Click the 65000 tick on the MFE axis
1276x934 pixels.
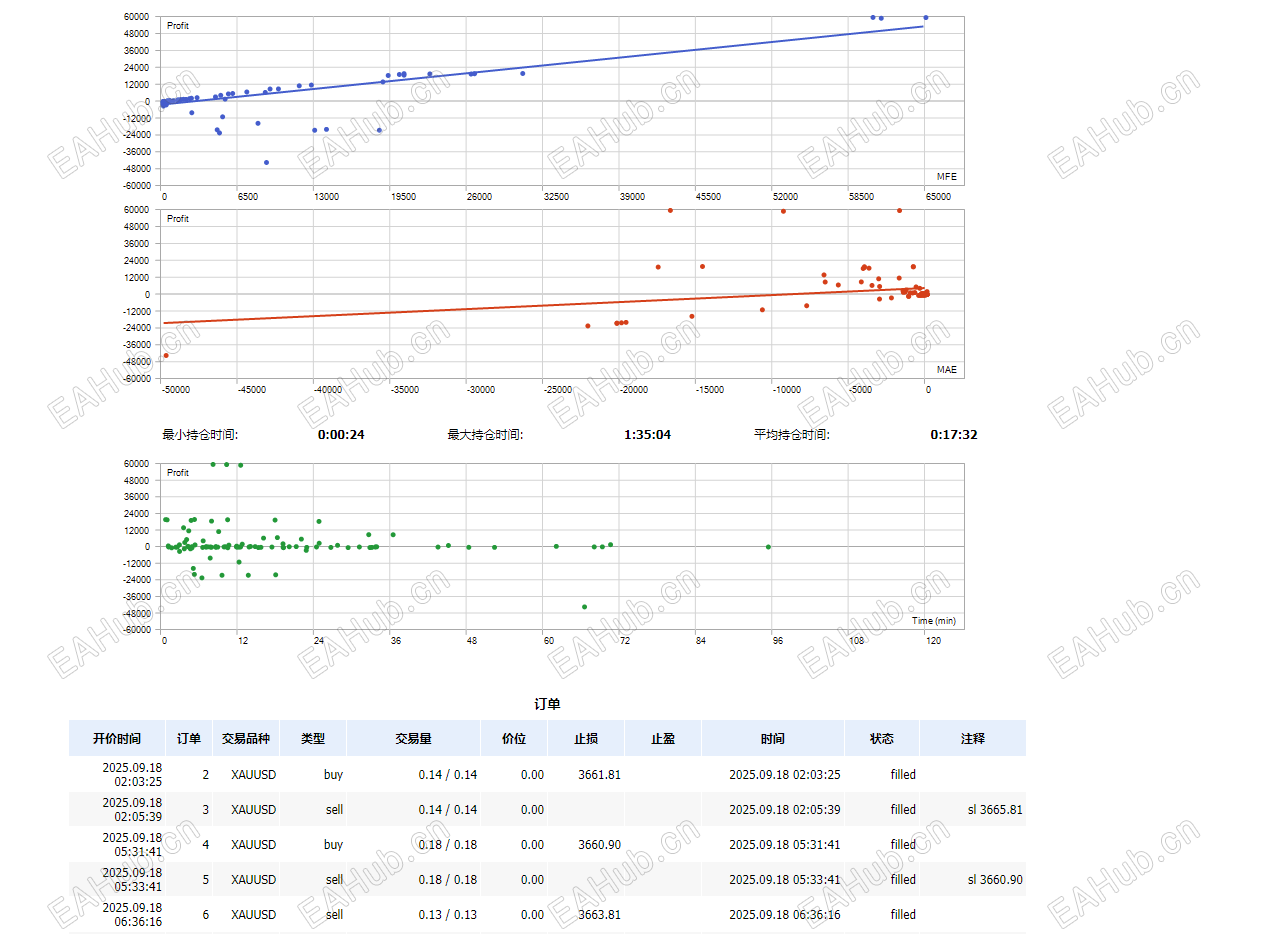(938, 197)
